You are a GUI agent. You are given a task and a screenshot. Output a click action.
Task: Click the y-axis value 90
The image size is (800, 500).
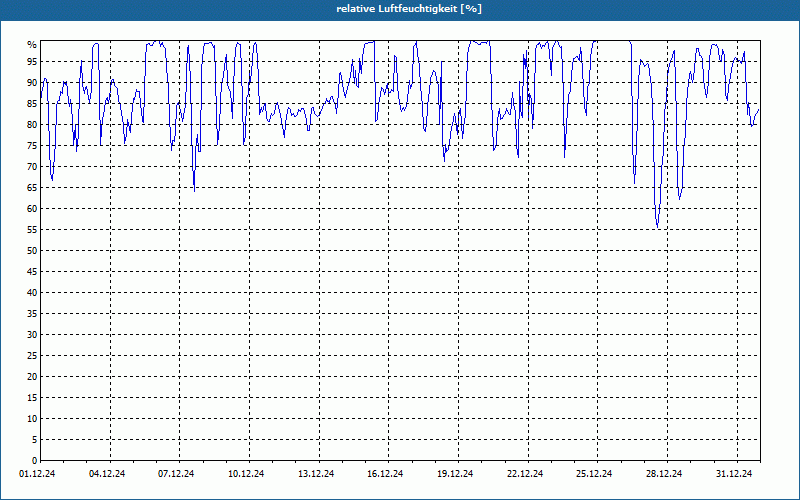pos(32,83)
